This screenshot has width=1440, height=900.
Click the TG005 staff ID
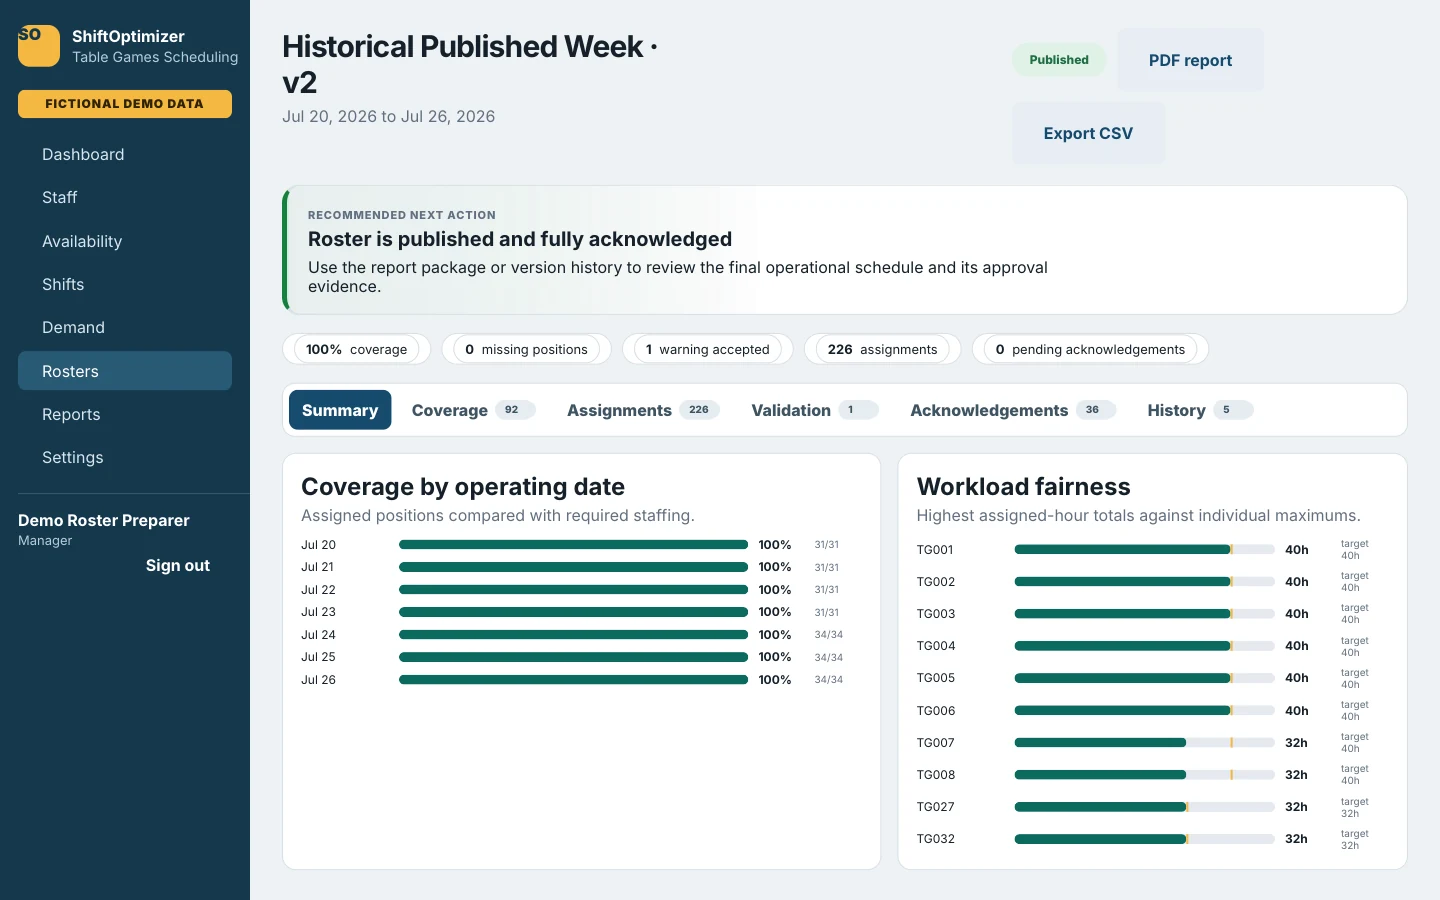(936, 678)
